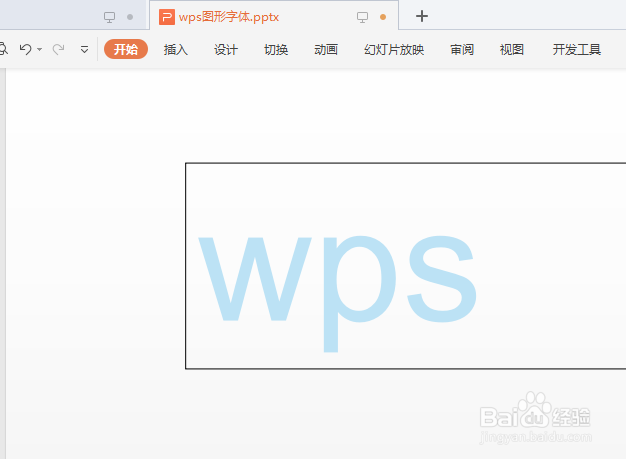Image resolution: width=626 pixels, height=459 pixels.
Task: Click the print preview icon at toolbar left edge
Action: pyautogui.click(x=3, y=49)
